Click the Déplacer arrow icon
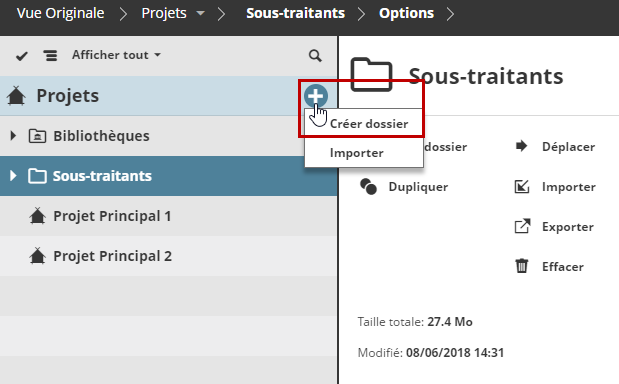This screenshot has height=384, width=619. [x=521, y=146]
